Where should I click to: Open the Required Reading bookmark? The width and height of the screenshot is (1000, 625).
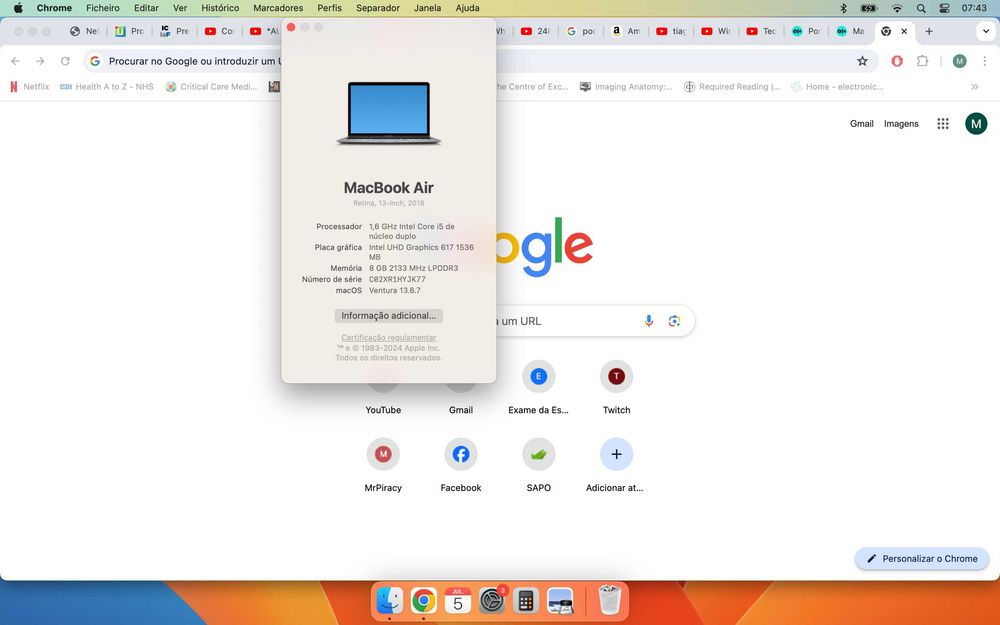point(732,87)
